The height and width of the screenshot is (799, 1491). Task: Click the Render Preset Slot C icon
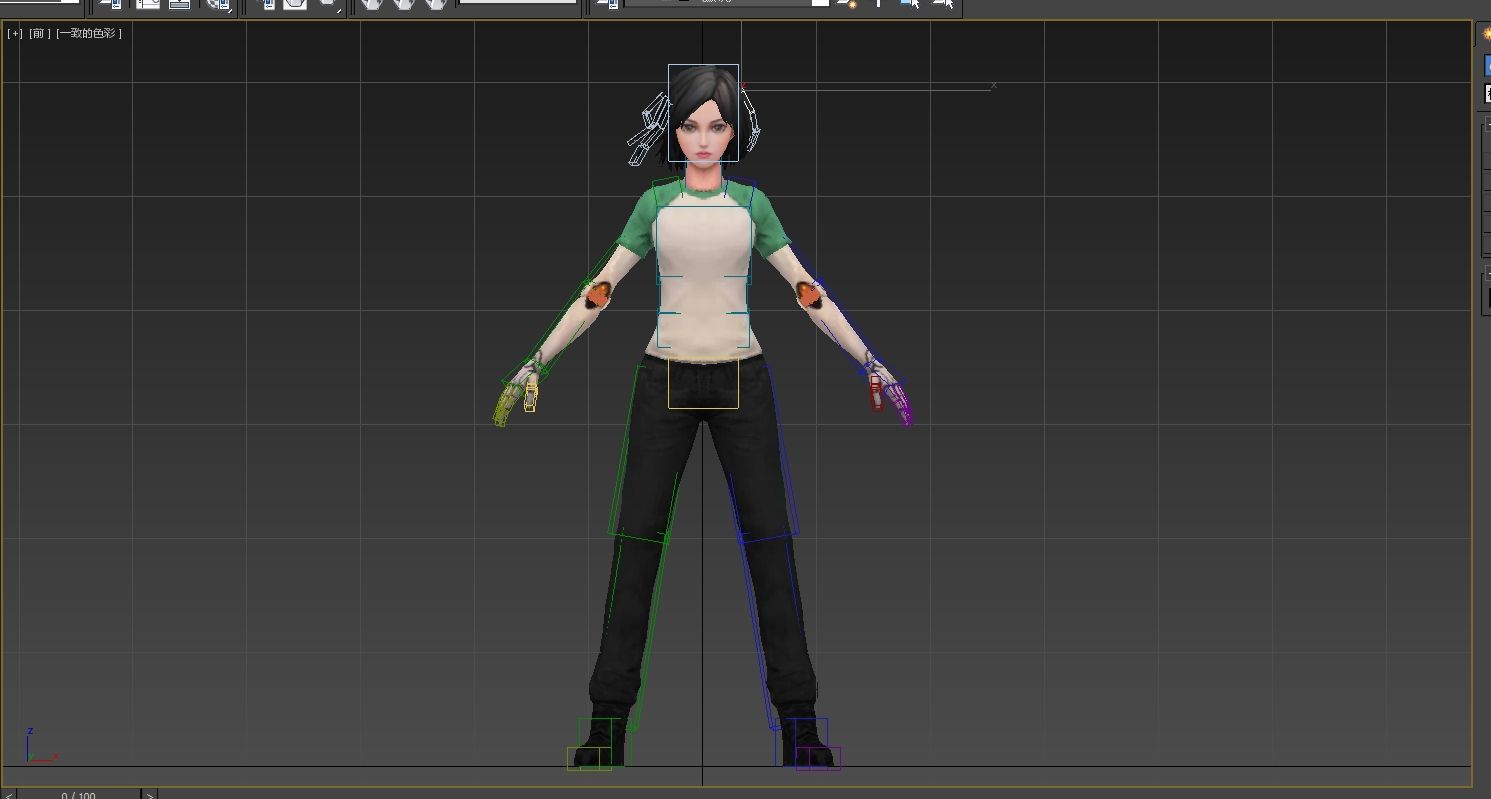click(x=435, y=4)
